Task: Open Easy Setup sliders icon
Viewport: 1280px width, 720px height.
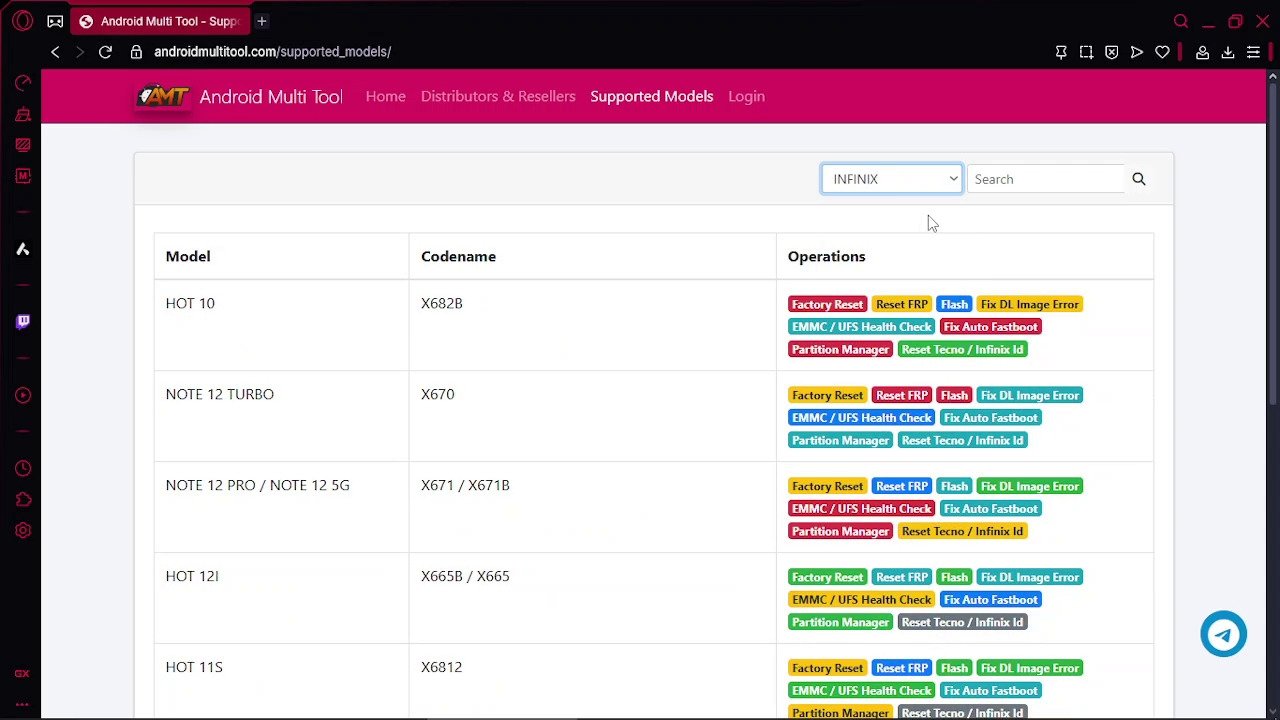Action: (x=1253, y=52)
